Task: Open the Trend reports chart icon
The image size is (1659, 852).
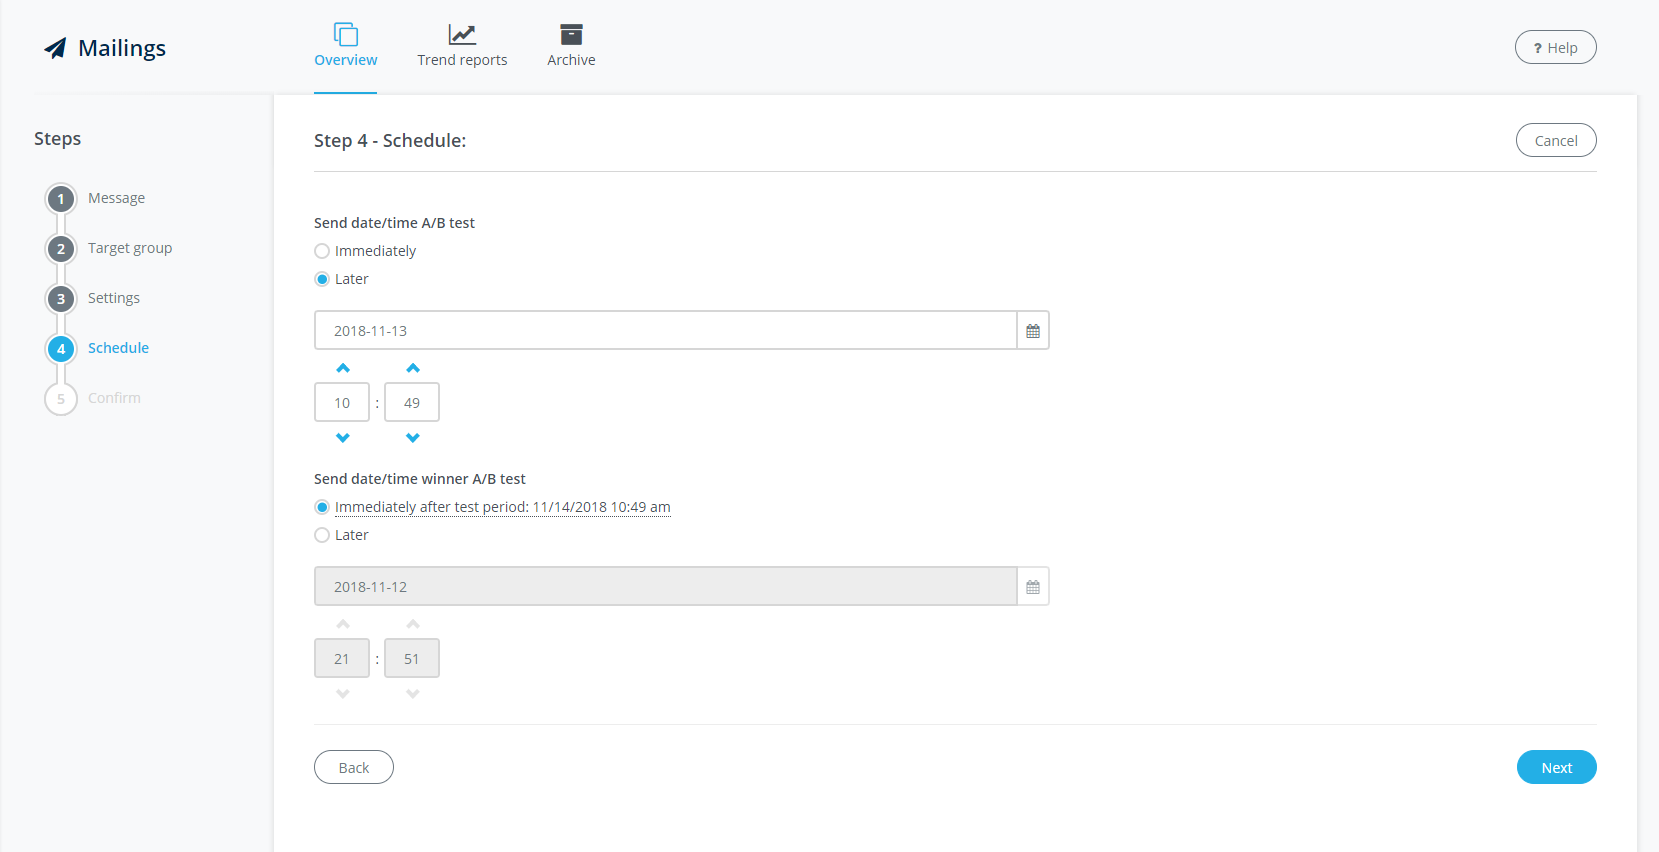Action: coord(462,35)
